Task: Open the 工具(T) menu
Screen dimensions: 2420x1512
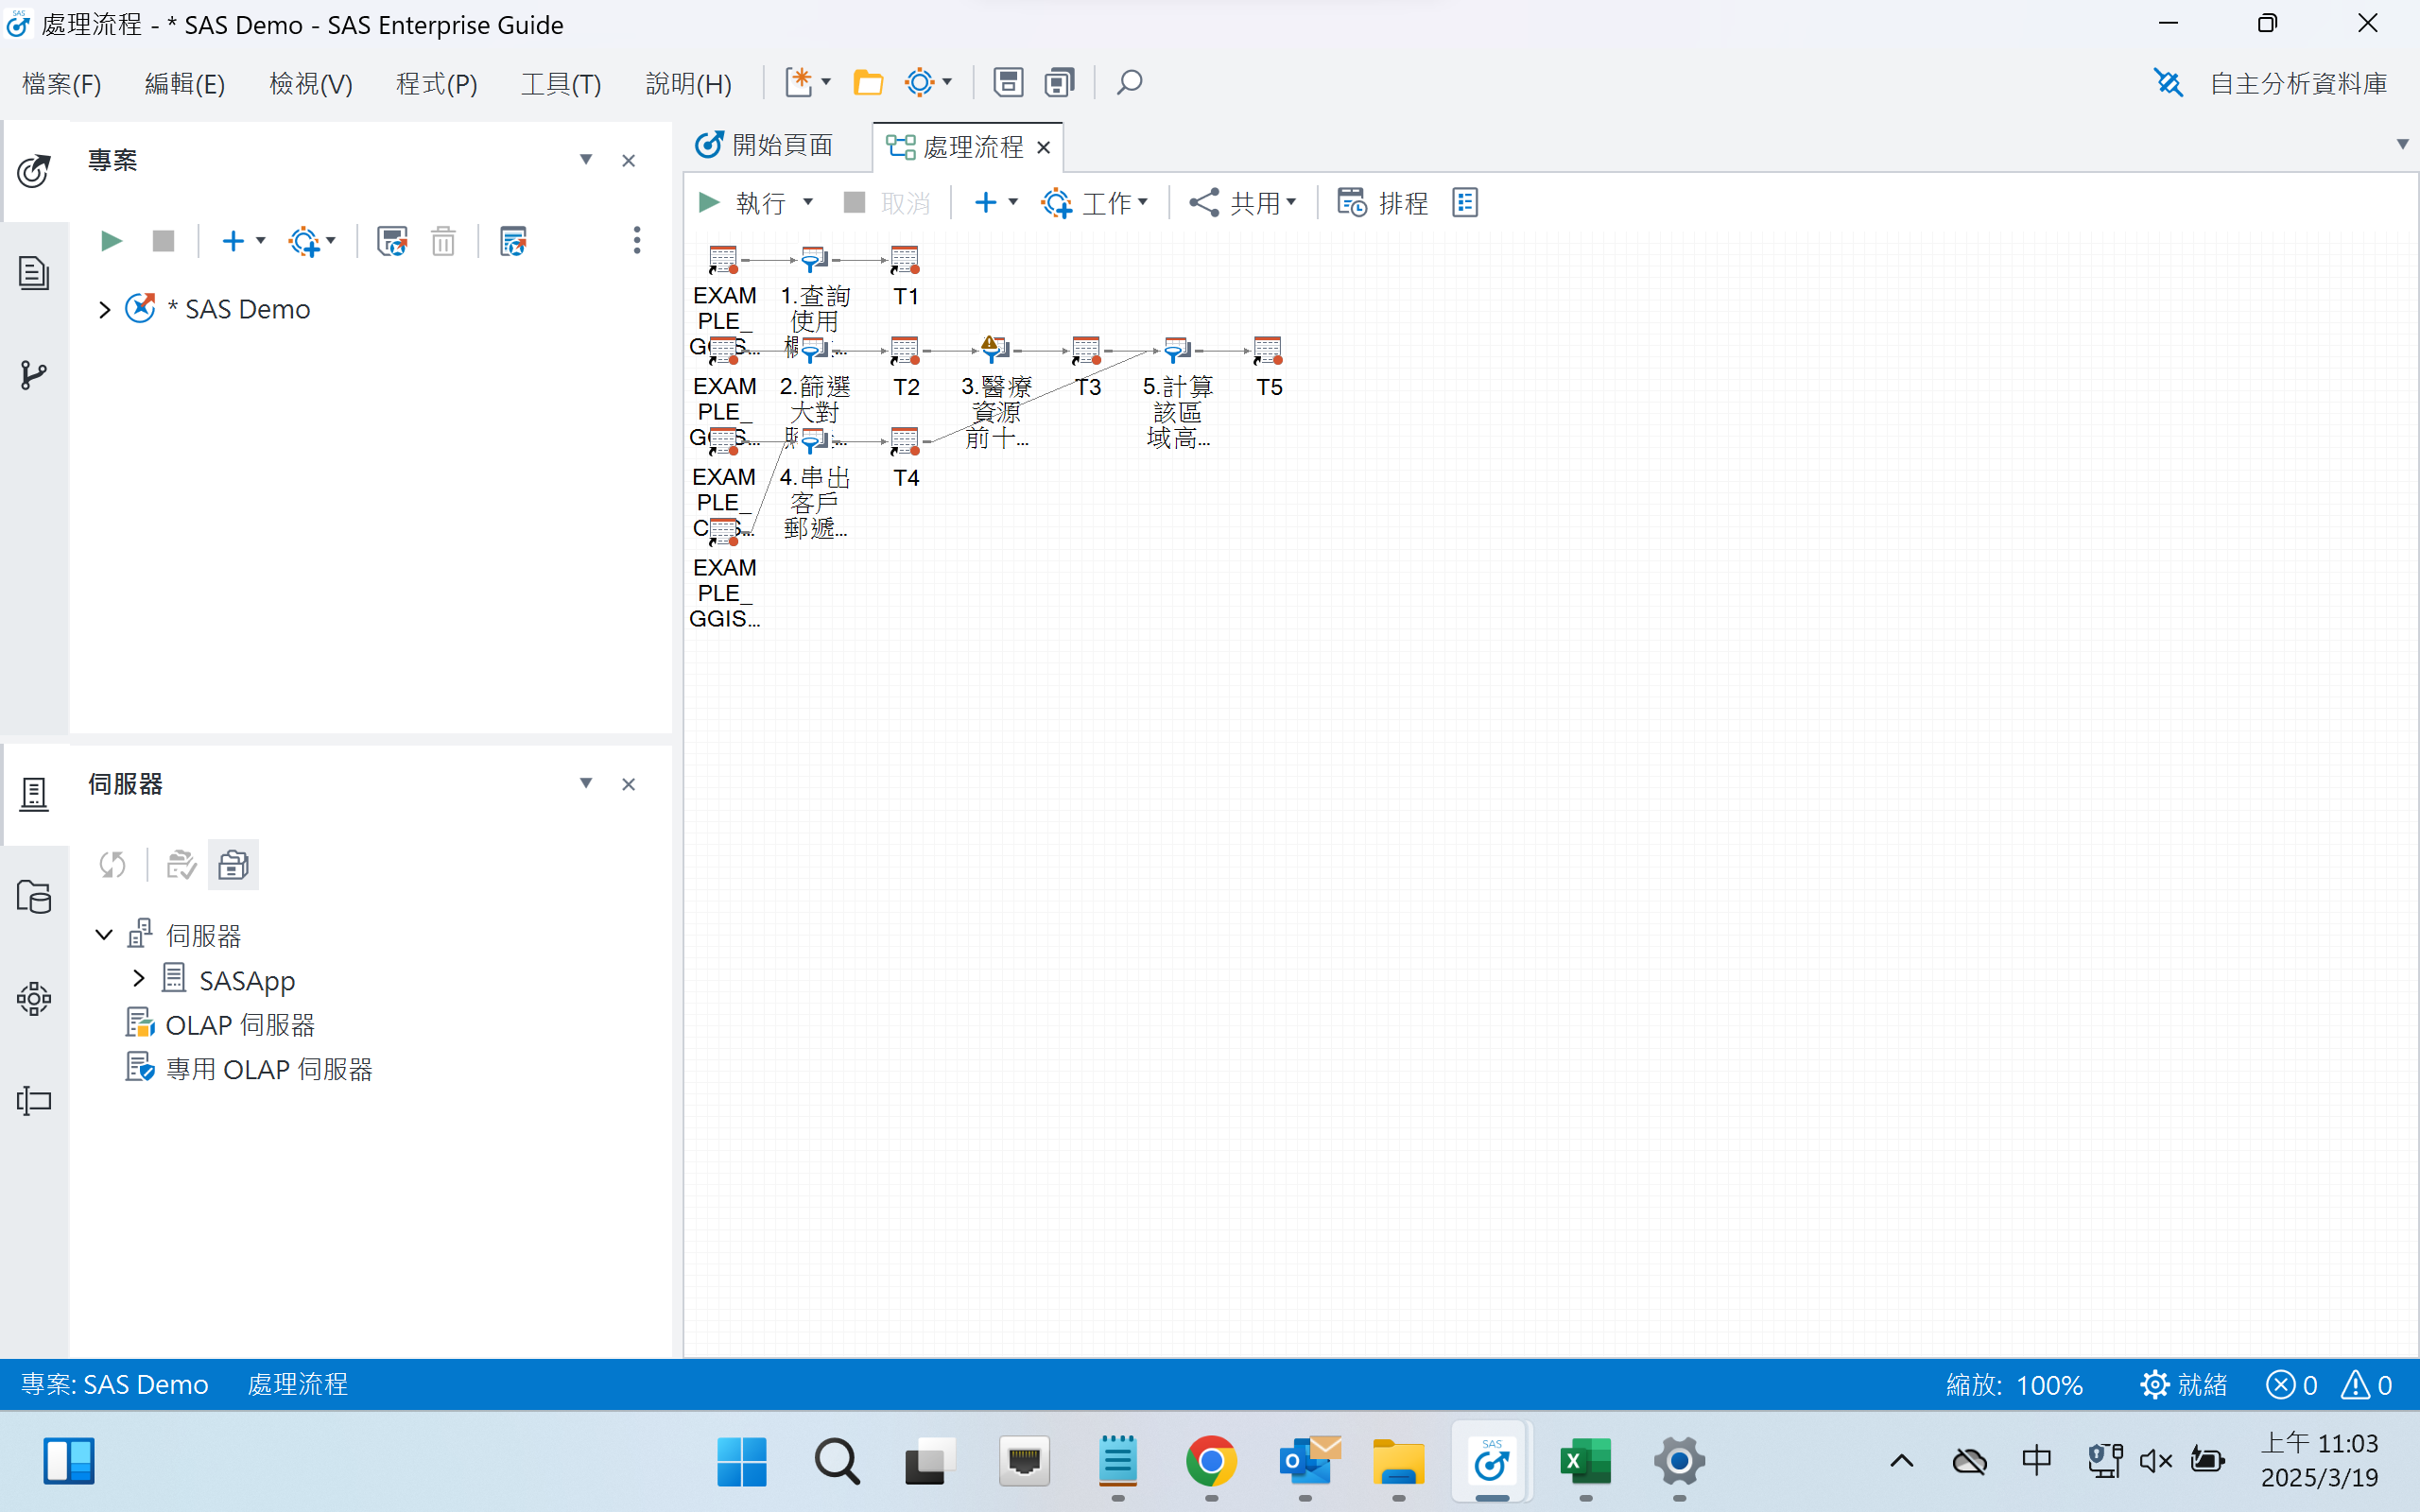Action: pos(559,83)
